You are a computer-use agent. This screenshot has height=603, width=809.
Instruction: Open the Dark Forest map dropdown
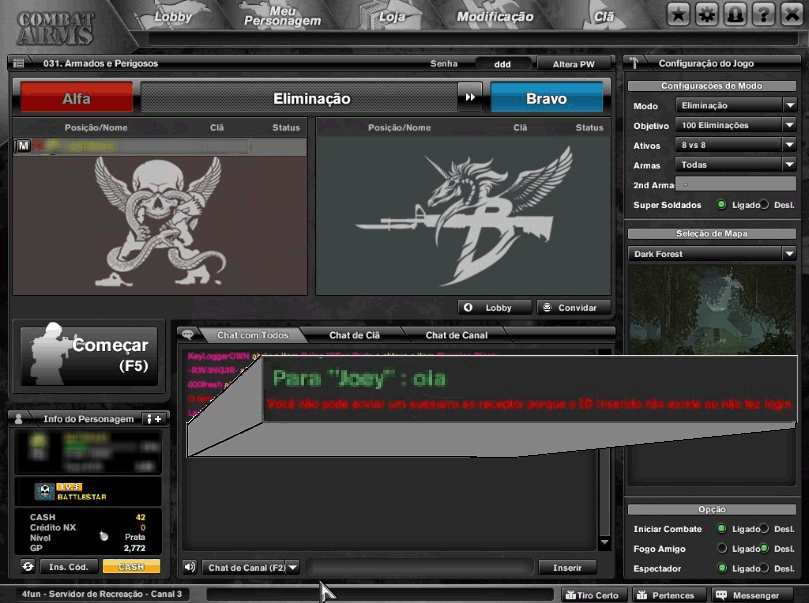(x=712, y=253)
